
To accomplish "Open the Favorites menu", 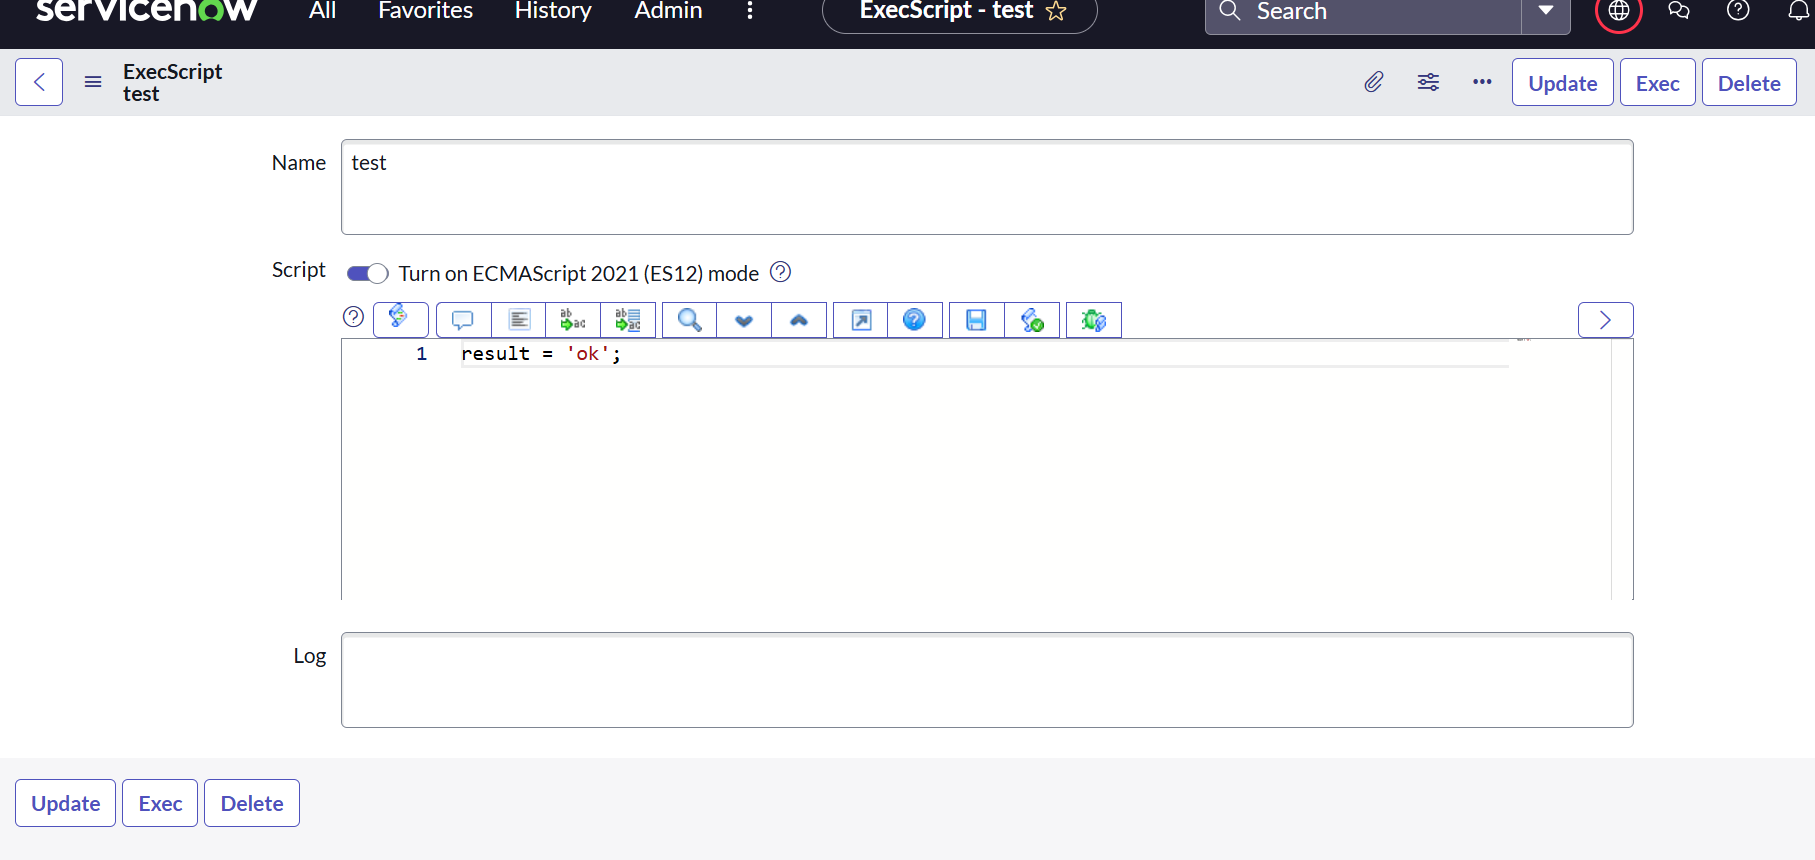I will (426, 11).
